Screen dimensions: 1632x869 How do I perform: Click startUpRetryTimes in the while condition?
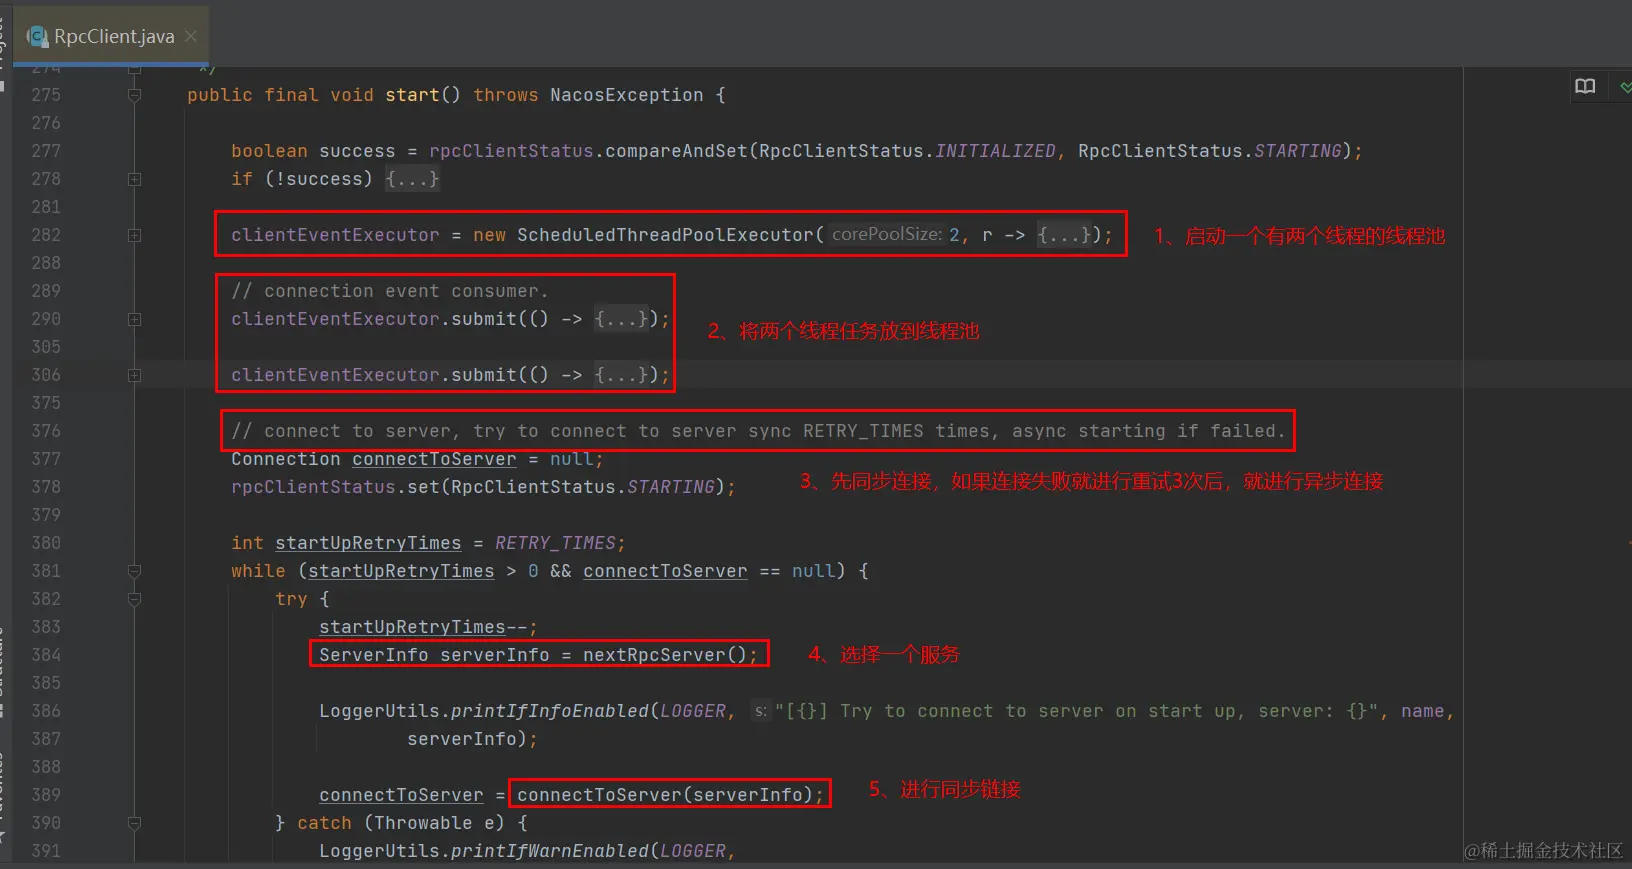[401, 571]
